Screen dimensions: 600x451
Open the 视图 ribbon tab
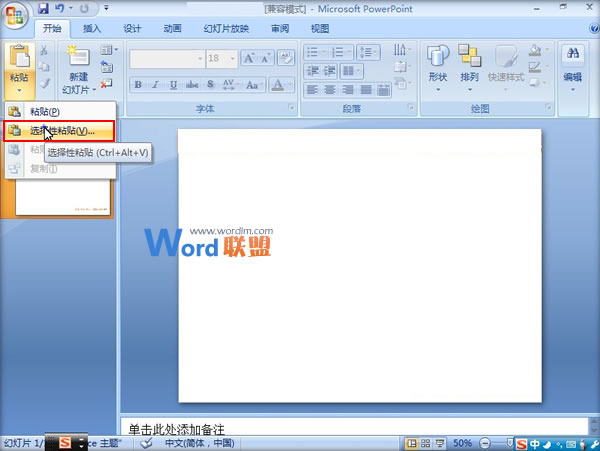click(x=320, y=28)
